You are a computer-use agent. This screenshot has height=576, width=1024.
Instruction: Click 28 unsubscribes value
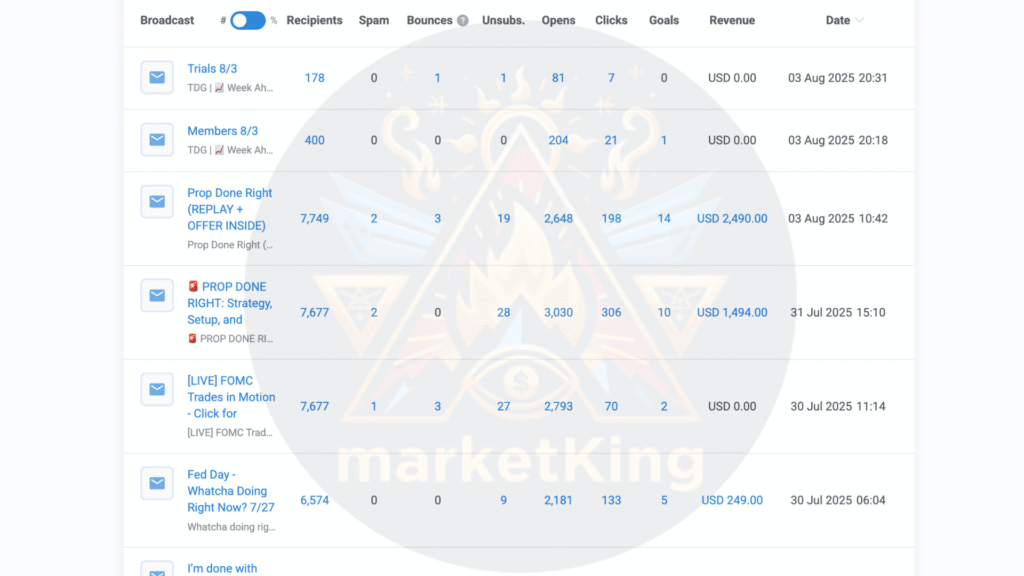tap(504, 313)
